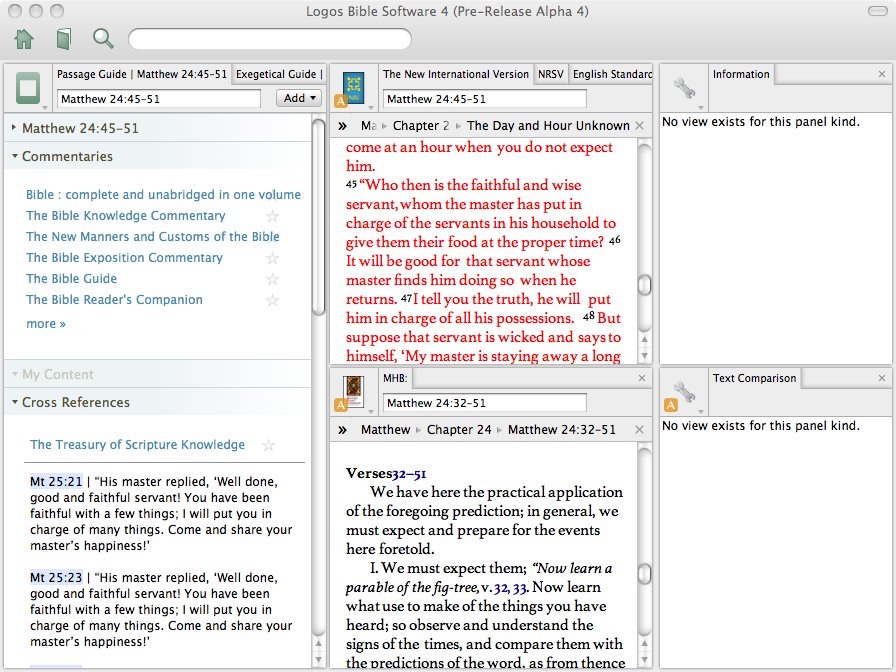Open The Bible Guide link
The height and width of the screenshot is (672, 896).
click(x=71, y=279)
